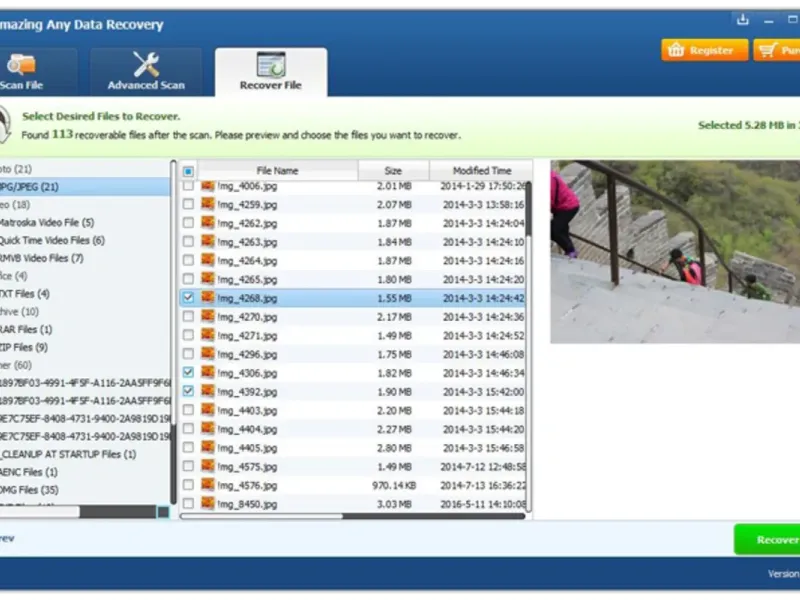
Task: Click the image icon of Img_4575.jpg
Action: [208, 465]
